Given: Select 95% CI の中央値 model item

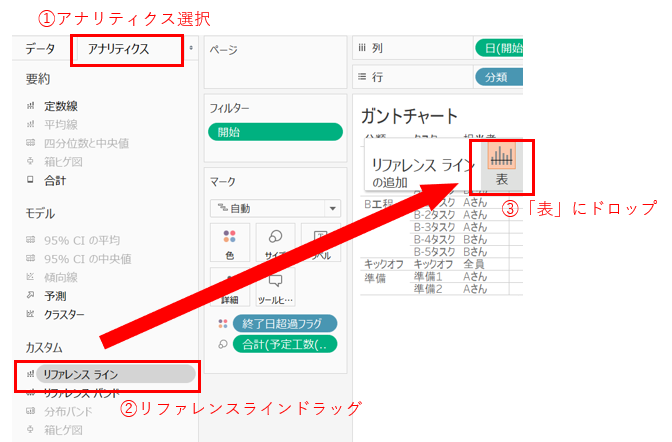Looking at the screenshot, I should coord(88,259).
